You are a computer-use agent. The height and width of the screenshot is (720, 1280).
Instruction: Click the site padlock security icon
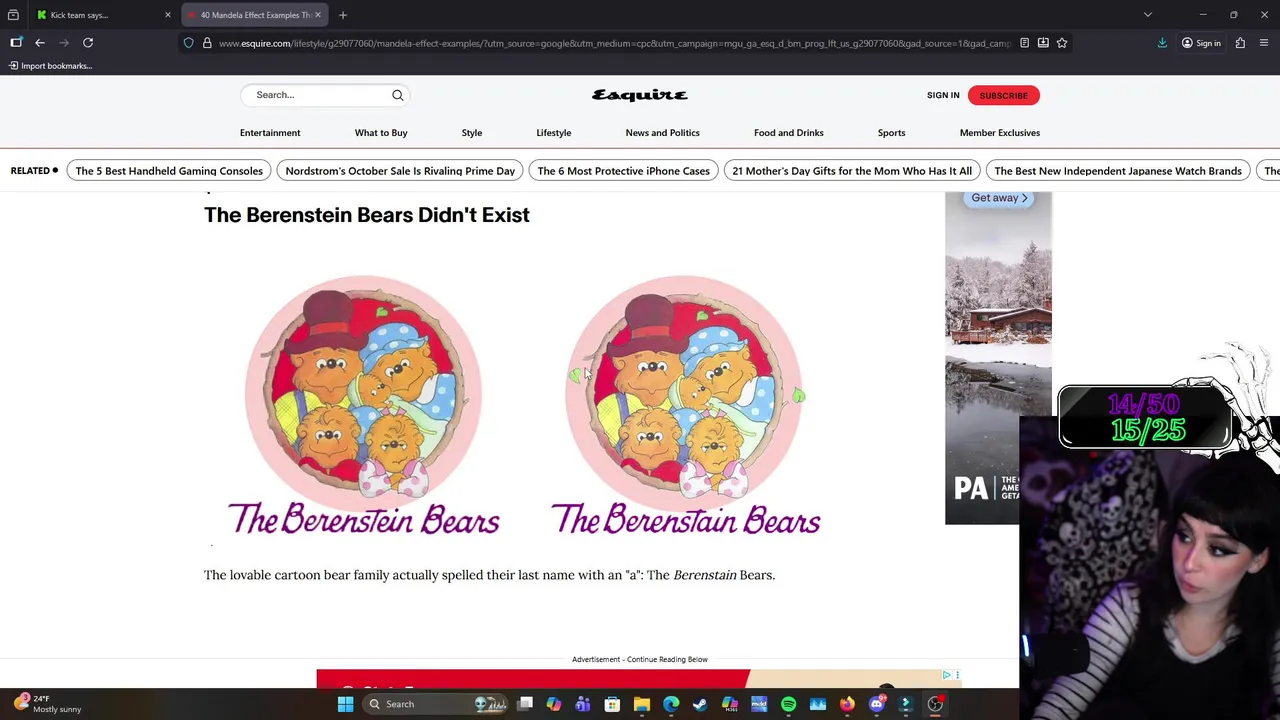(207, 43)
